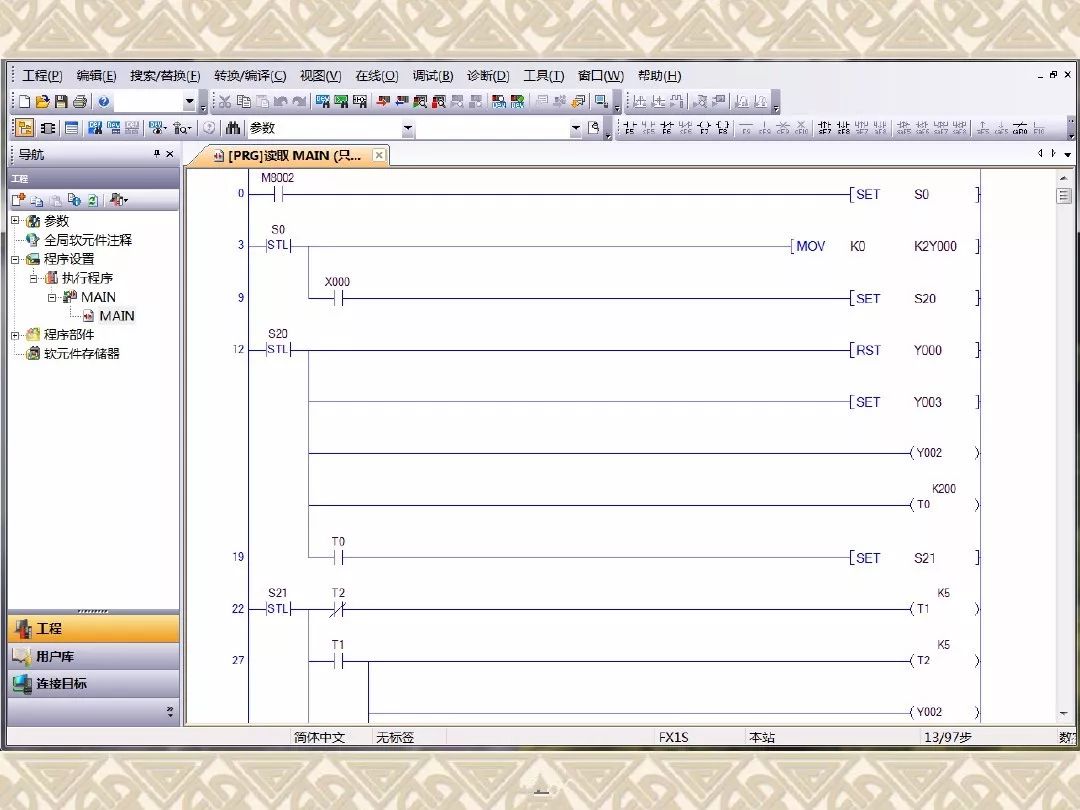Open a project with the folder icon
The height and width of the screenshot is (810, 1080).
(43, 102)
